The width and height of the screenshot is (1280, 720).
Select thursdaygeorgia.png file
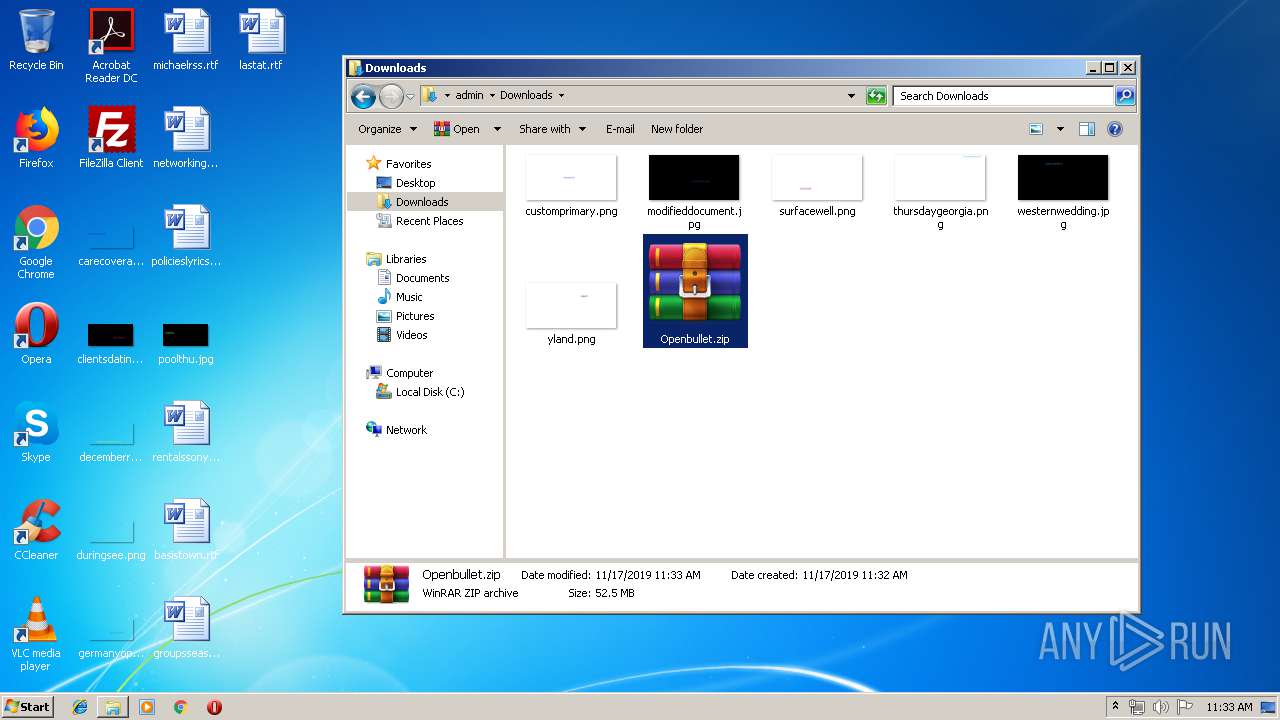(x=940, y=192)
